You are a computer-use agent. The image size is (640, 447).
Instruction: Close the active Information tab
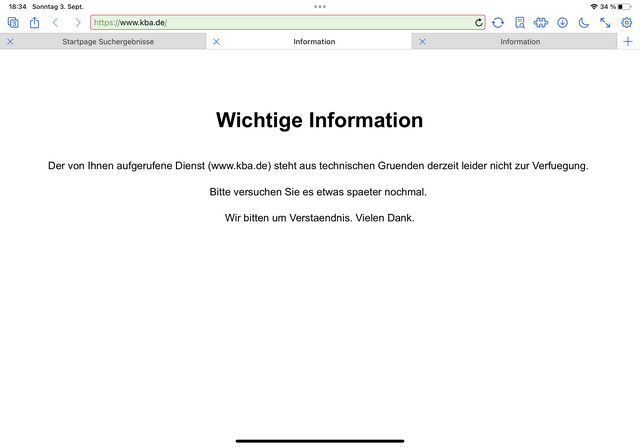click(x=217, y=42)
